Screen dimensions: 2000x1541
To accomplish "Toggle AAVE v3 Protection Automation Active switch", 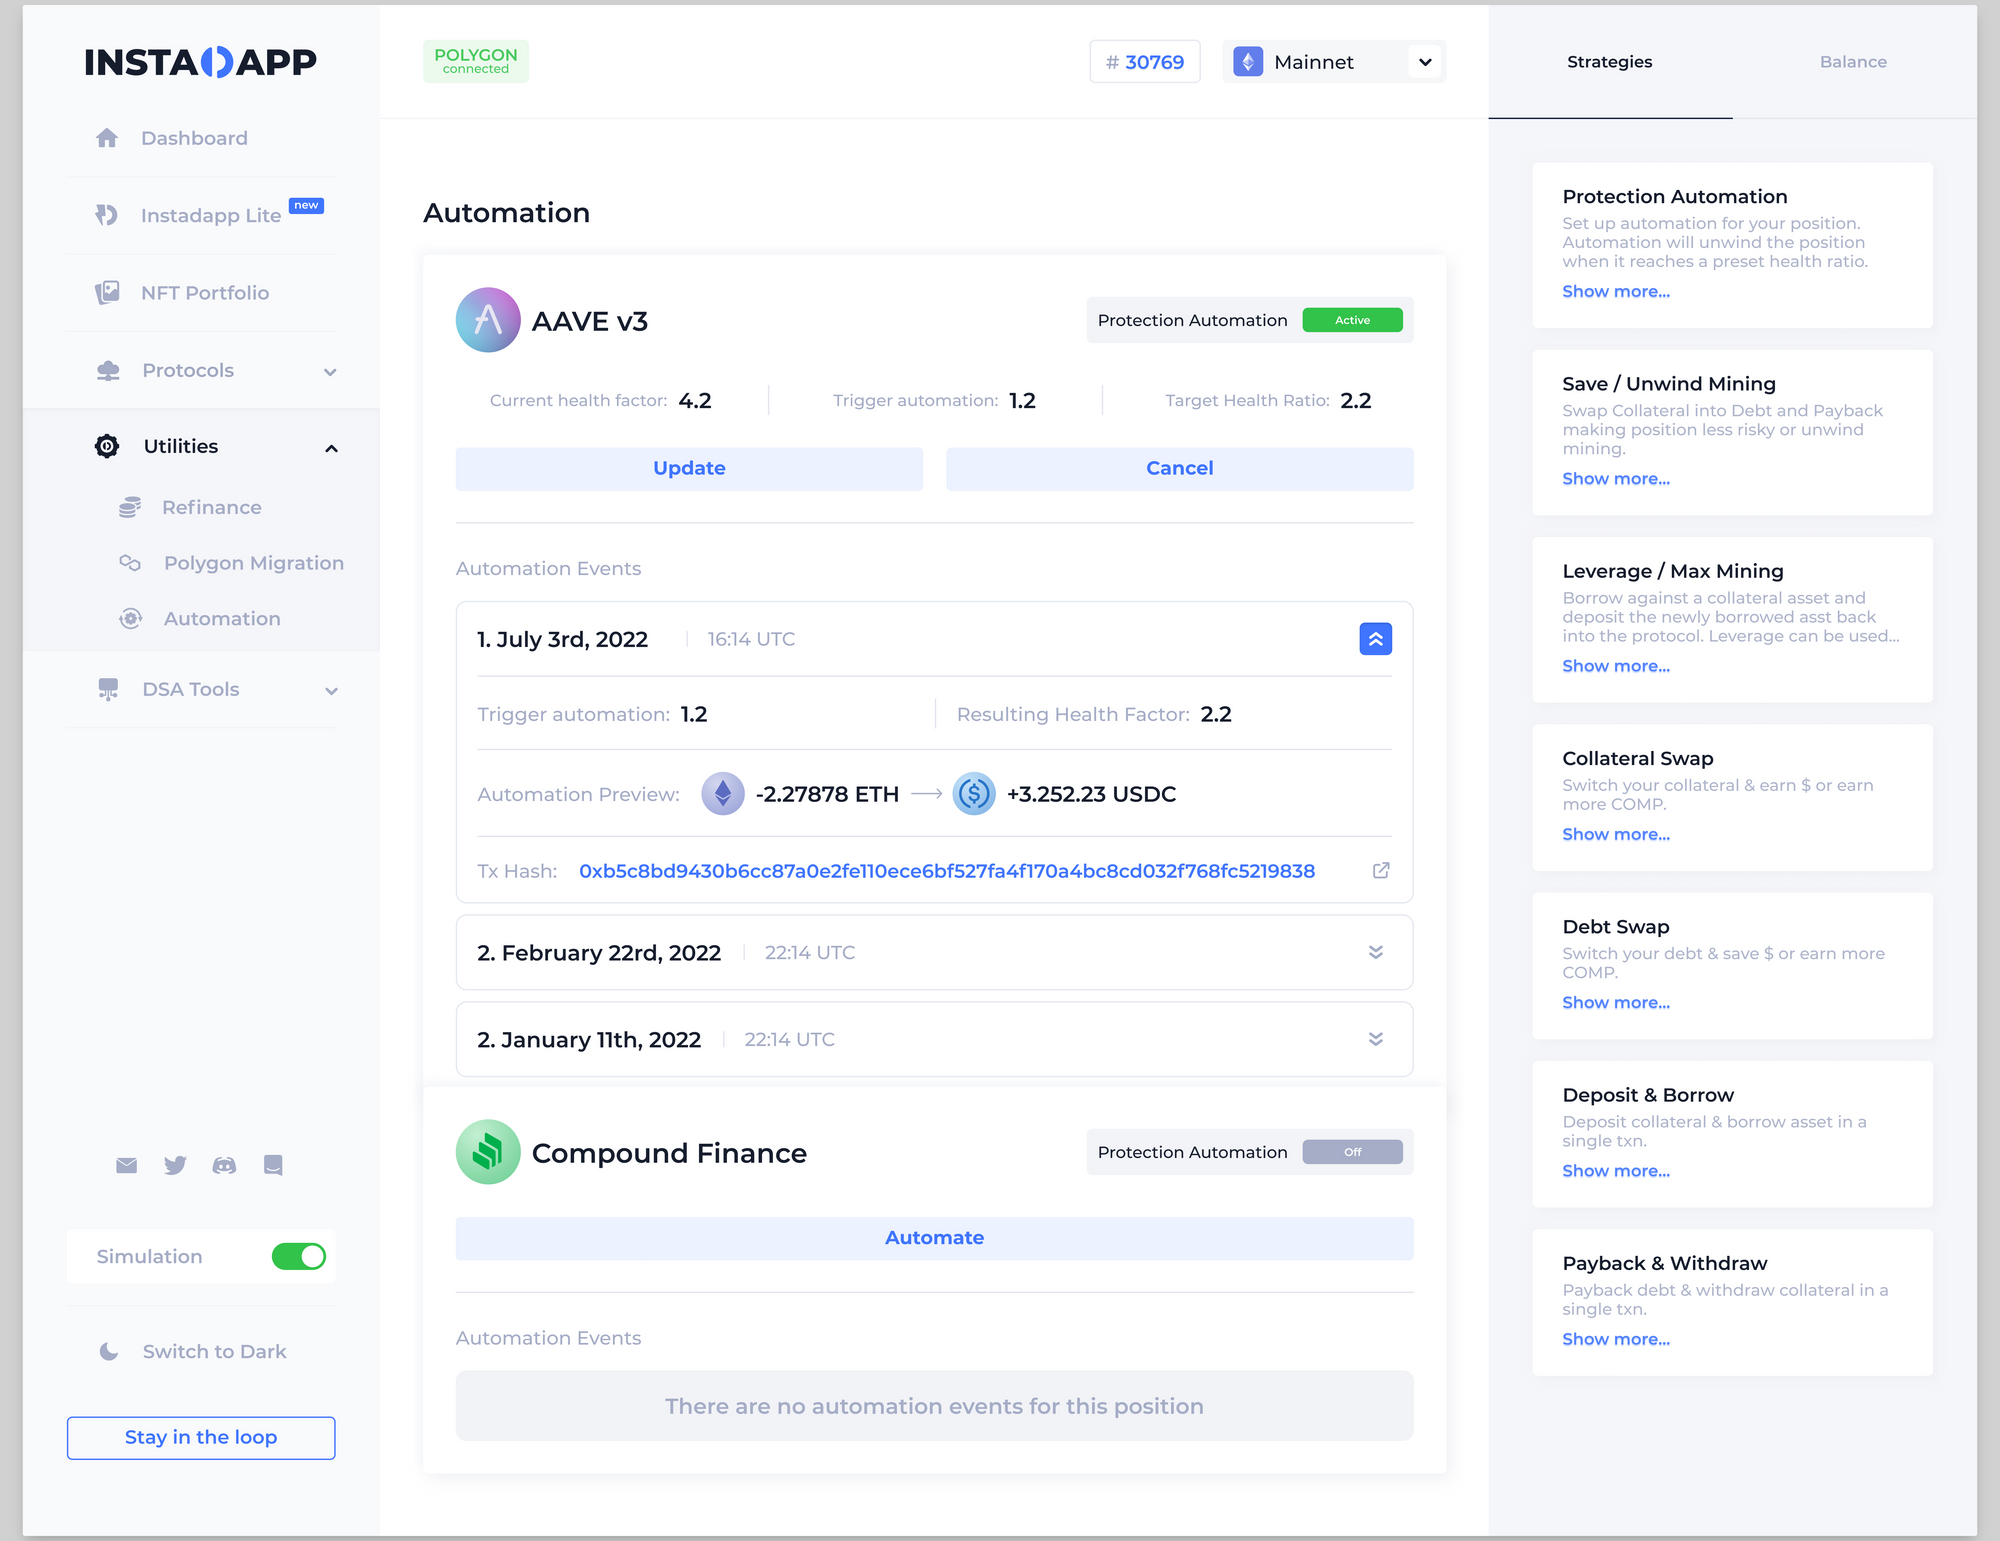I will point(1352,320).
